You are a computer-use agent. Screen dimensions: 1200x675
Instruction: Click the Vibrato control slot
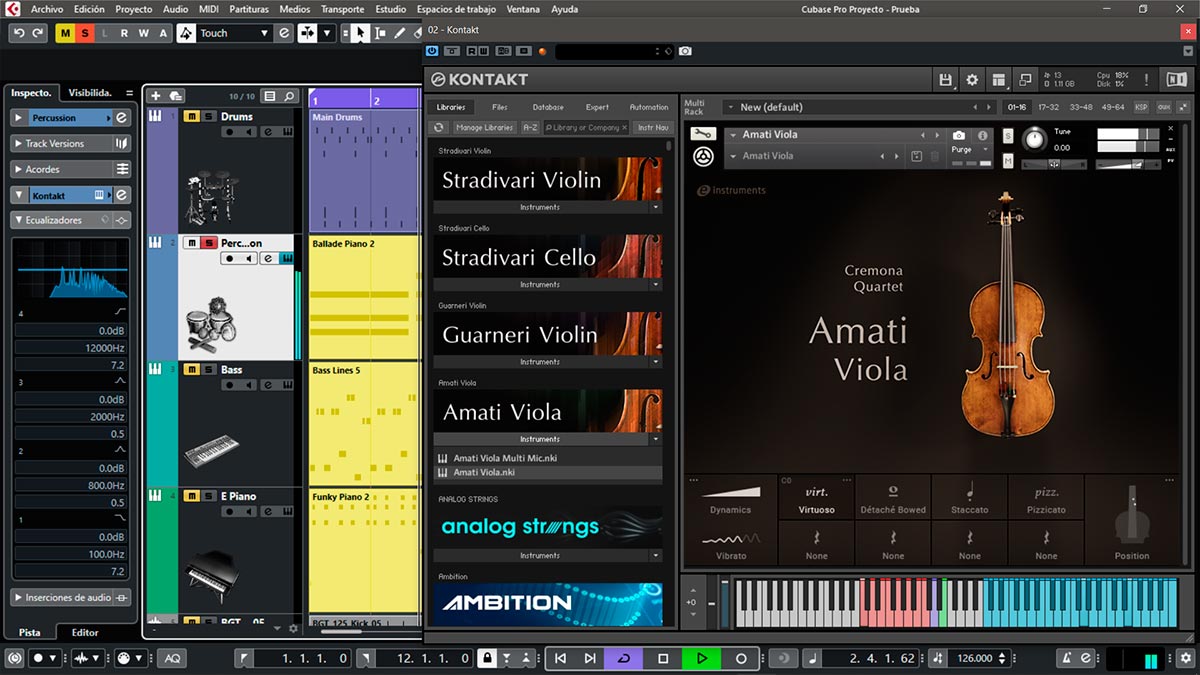(x=731, y=544)
